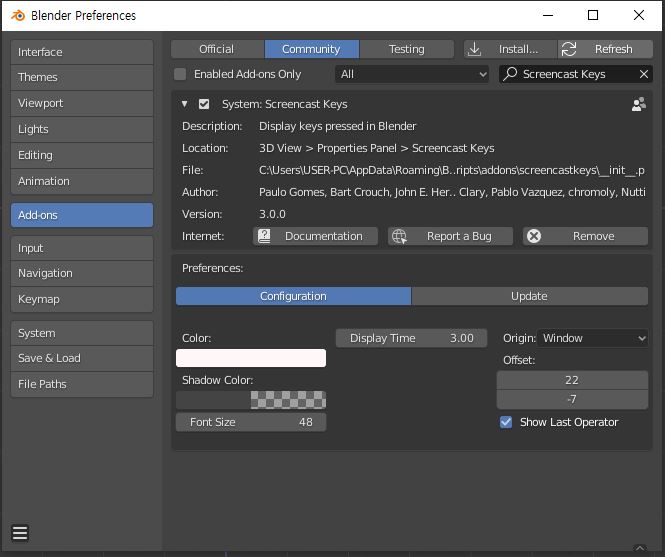This screenshot has width=665, height=557.
Task: Click the System: Screencast Keys title
Action: [285, 104]
